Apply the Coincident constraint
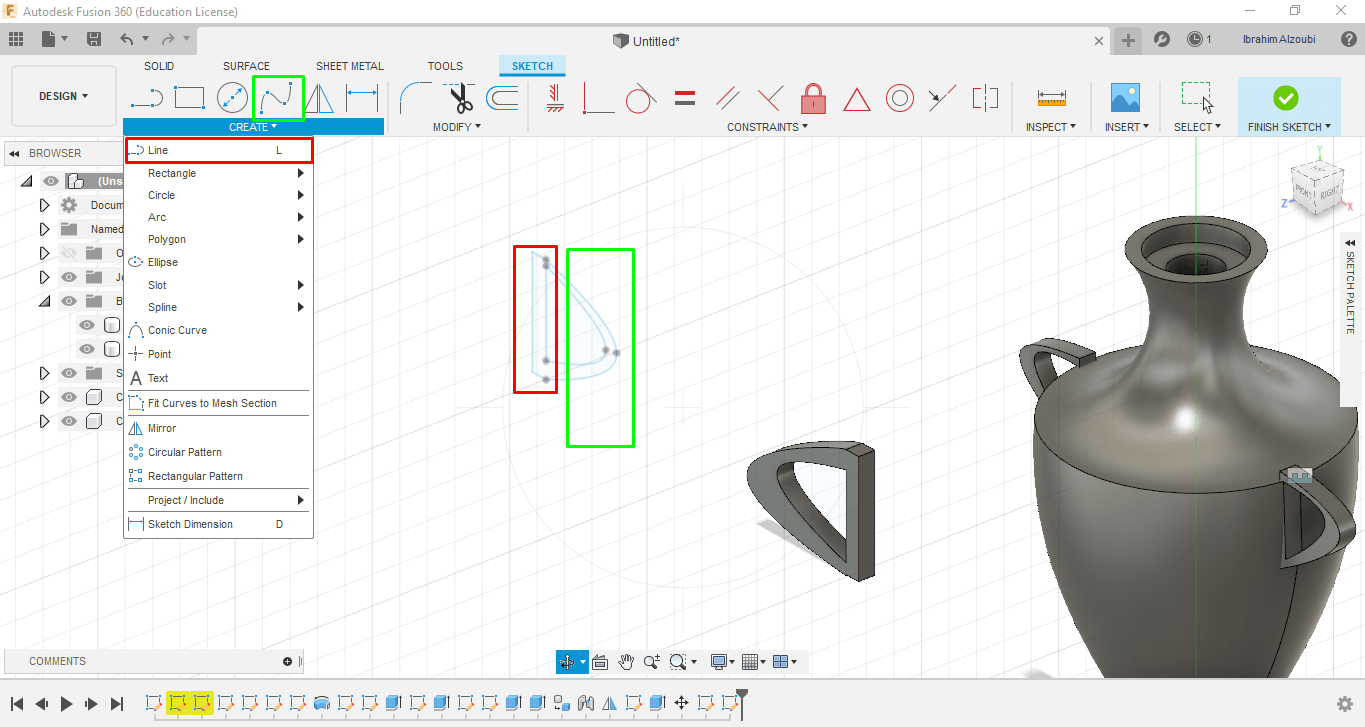 click(598, 98)
